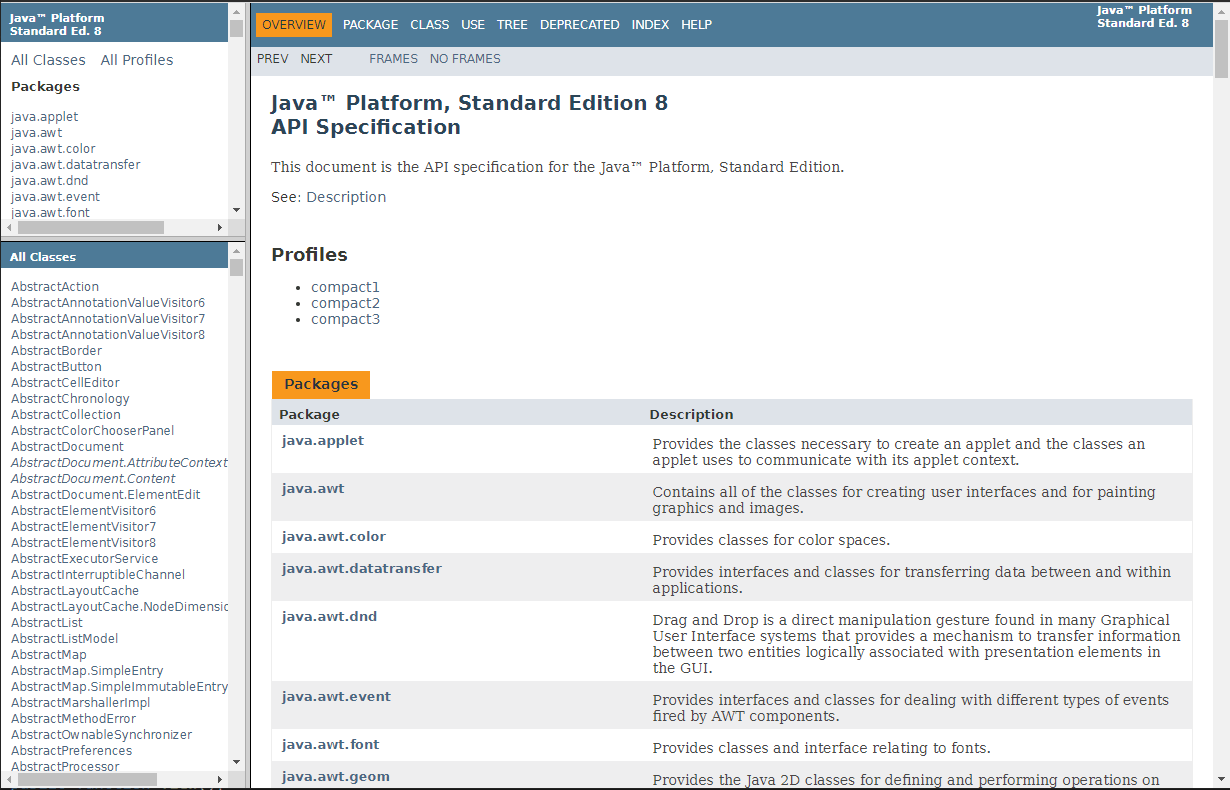This screenshot has width=1230, height=790.
Task: Open the All Classes link in packages frame
Action: [x=48, y=60]
